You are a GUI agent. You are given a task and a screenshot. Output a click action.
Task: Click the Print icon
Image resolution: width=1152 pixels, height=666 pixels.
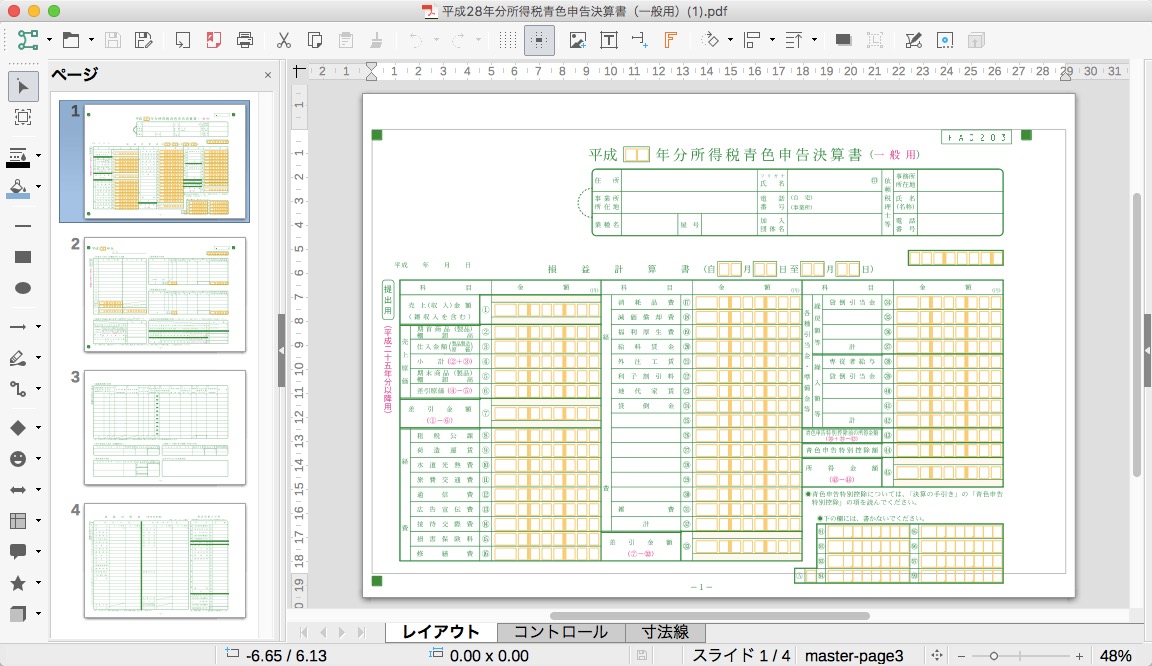coord(245,40)
